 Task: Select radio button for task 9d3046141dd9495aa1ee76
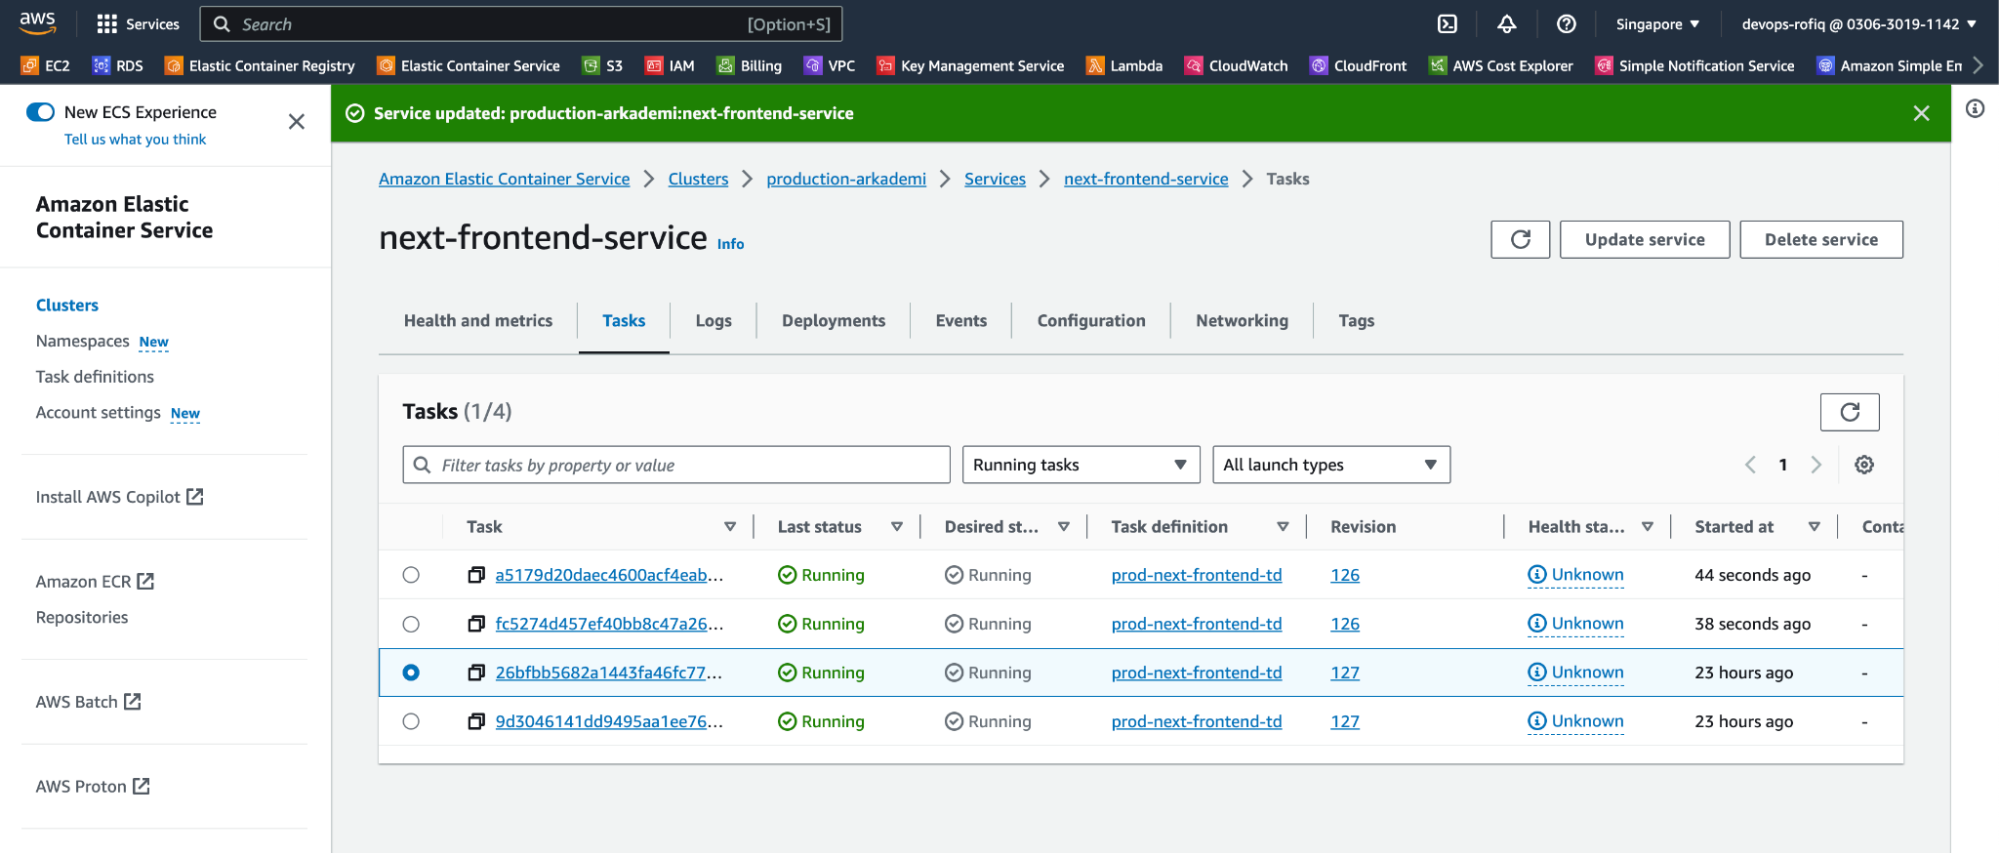pyautogui.click(x=411, y=722)
